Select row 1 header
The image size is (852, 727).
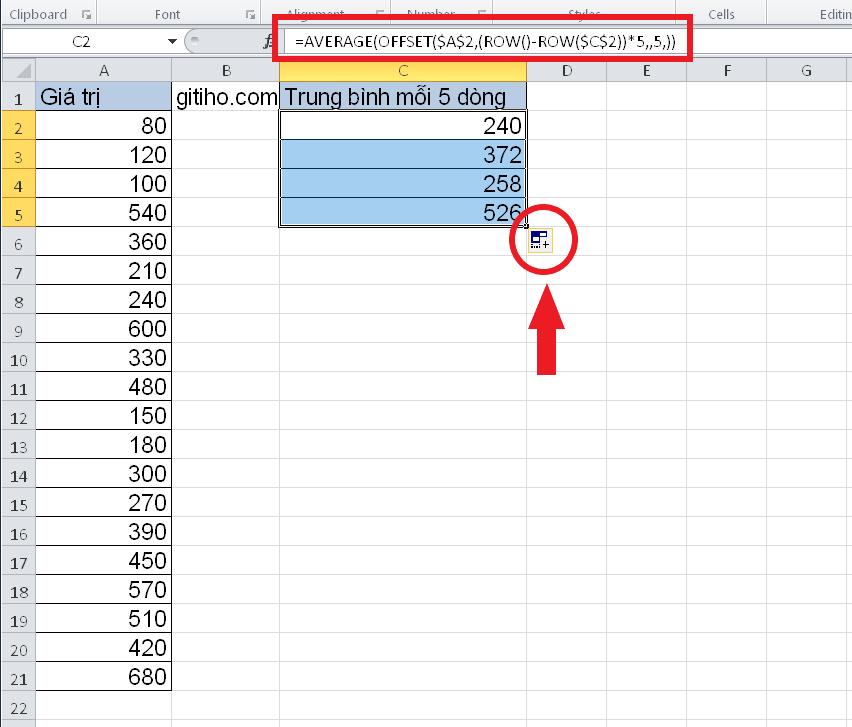pyautogui.click(x=18, y=96)
